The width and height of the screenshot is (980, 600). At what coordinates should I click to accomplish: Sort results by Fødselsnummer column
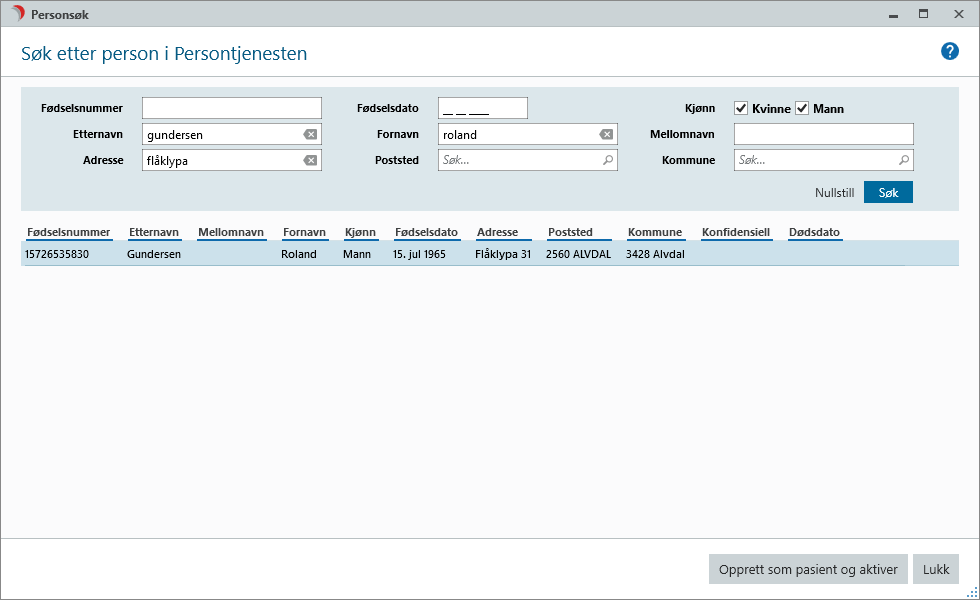(68, 233)
